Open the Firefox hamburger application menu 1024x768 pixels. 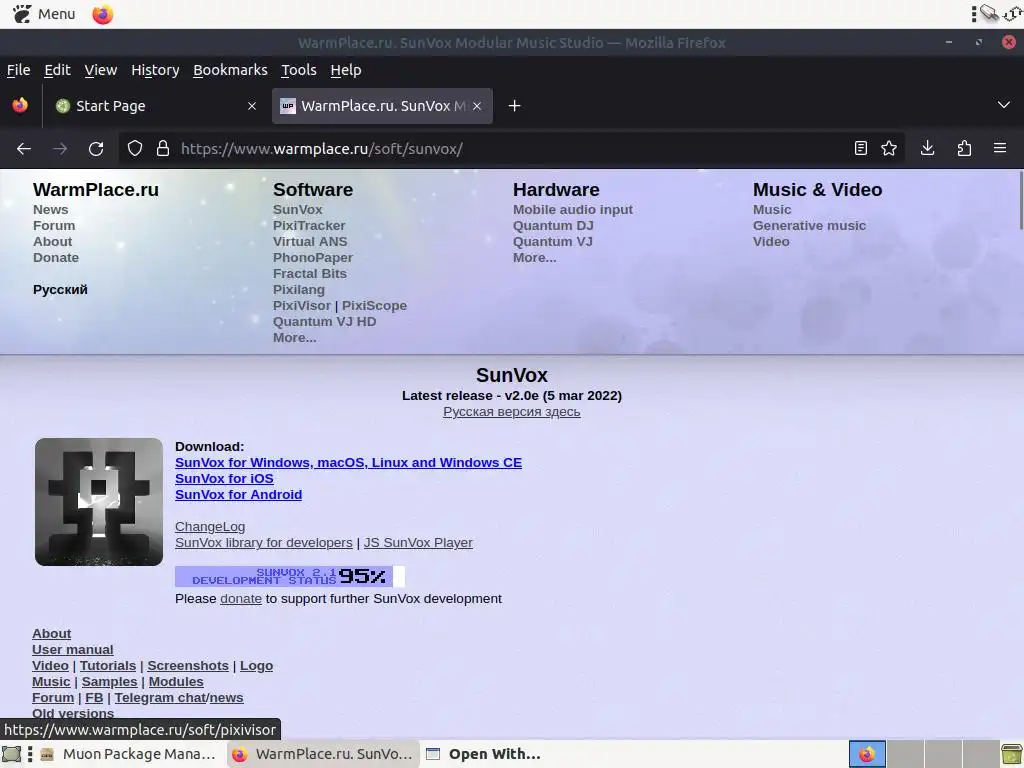click(x=1000, y=148)
